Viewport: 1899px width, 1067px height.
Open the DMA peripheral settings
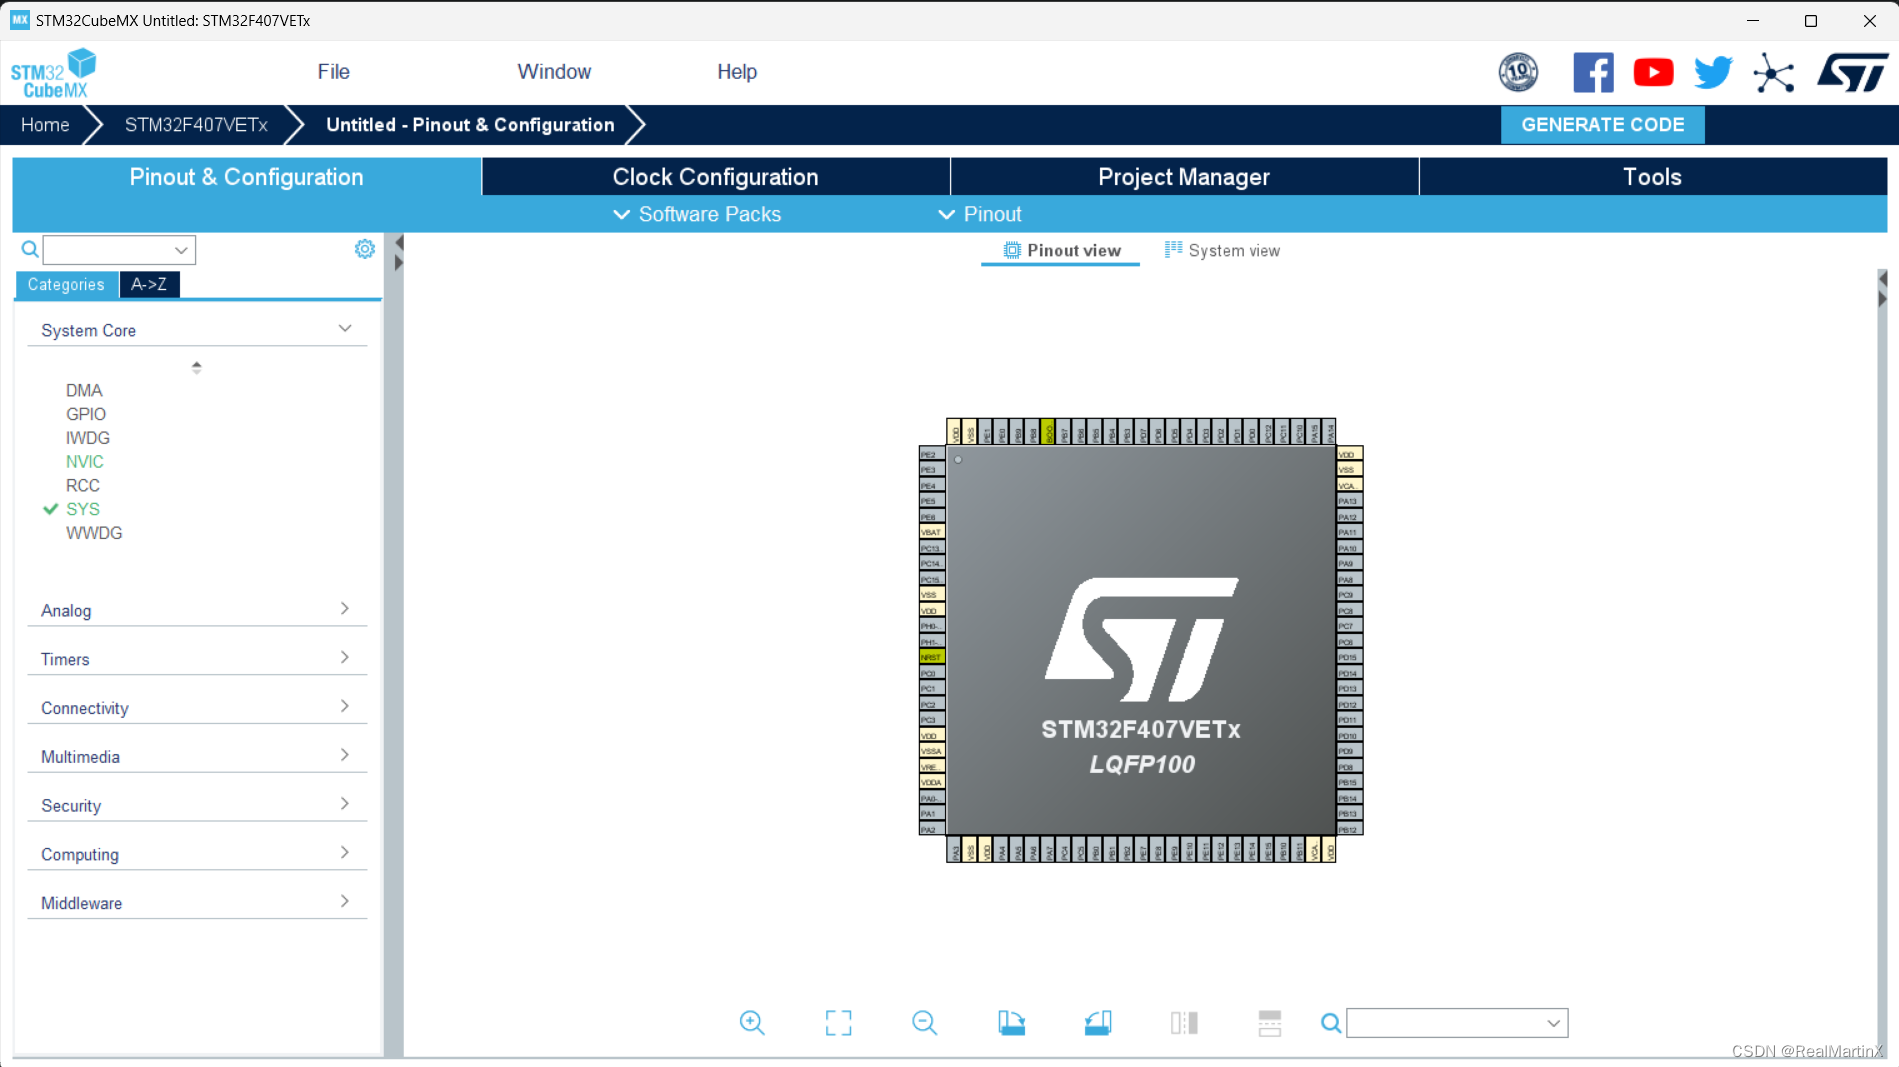[84, 390]
